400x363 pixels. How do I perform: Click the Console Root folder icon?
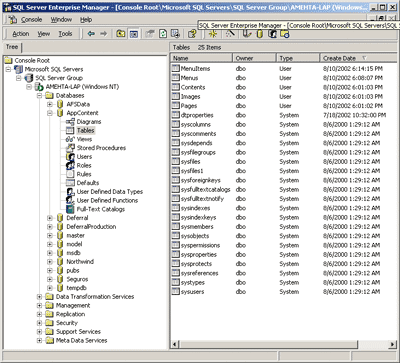point(9,60)
